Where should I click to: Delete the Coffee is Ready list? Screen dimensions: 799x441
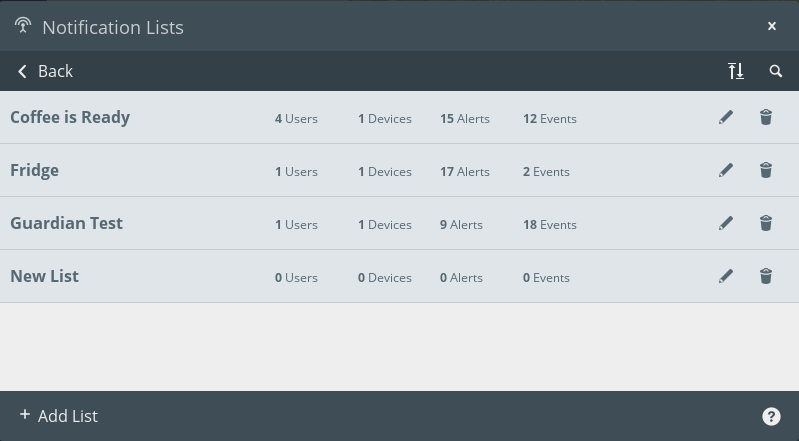coord(766,117)
